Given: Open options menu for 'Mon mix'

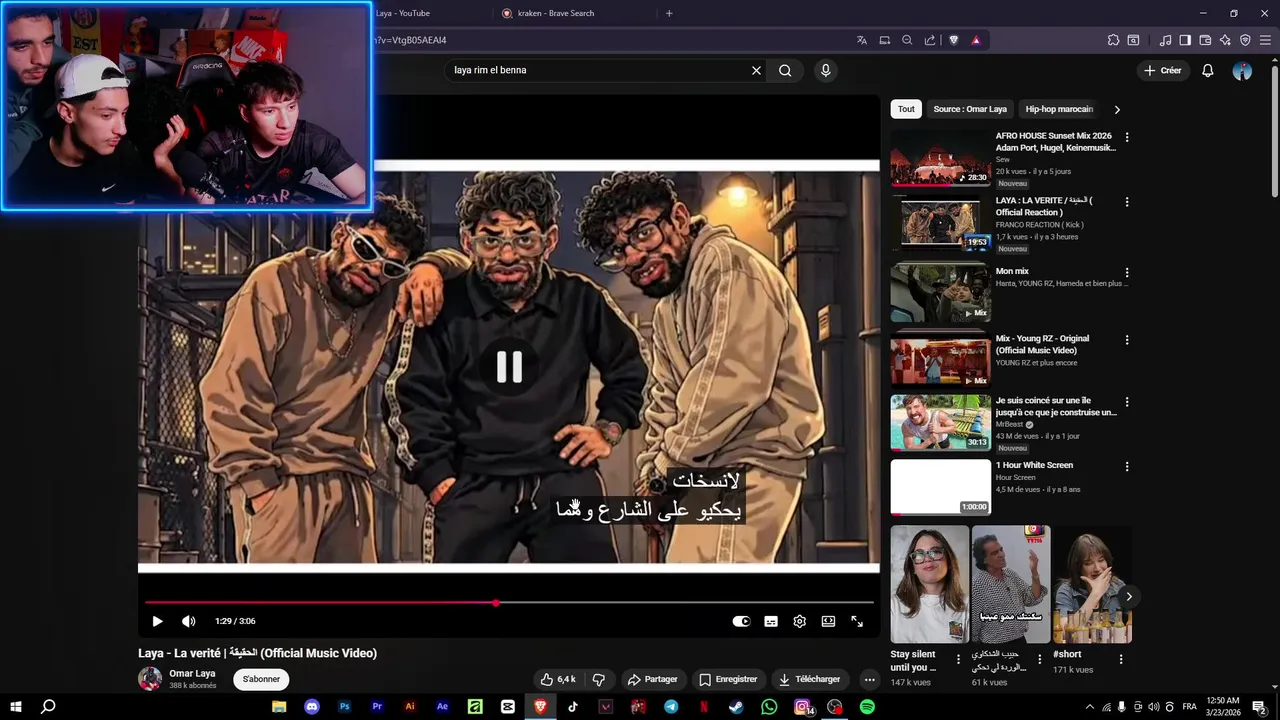Looking at the screenshot, I should tap(1127, 272).
